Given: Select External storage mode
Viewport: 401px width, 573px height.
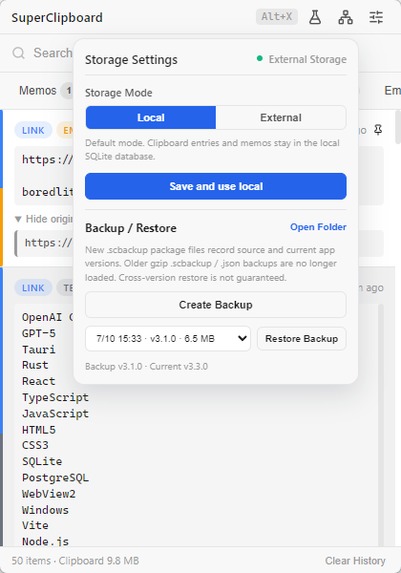Looking at the screenshot, I should [x=281, y=117].
